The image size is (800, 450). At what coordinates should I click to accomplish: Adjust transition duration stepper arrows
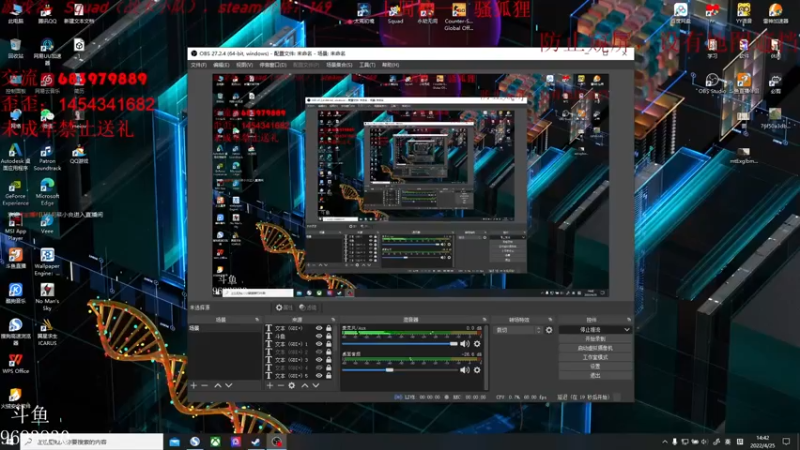539,330
